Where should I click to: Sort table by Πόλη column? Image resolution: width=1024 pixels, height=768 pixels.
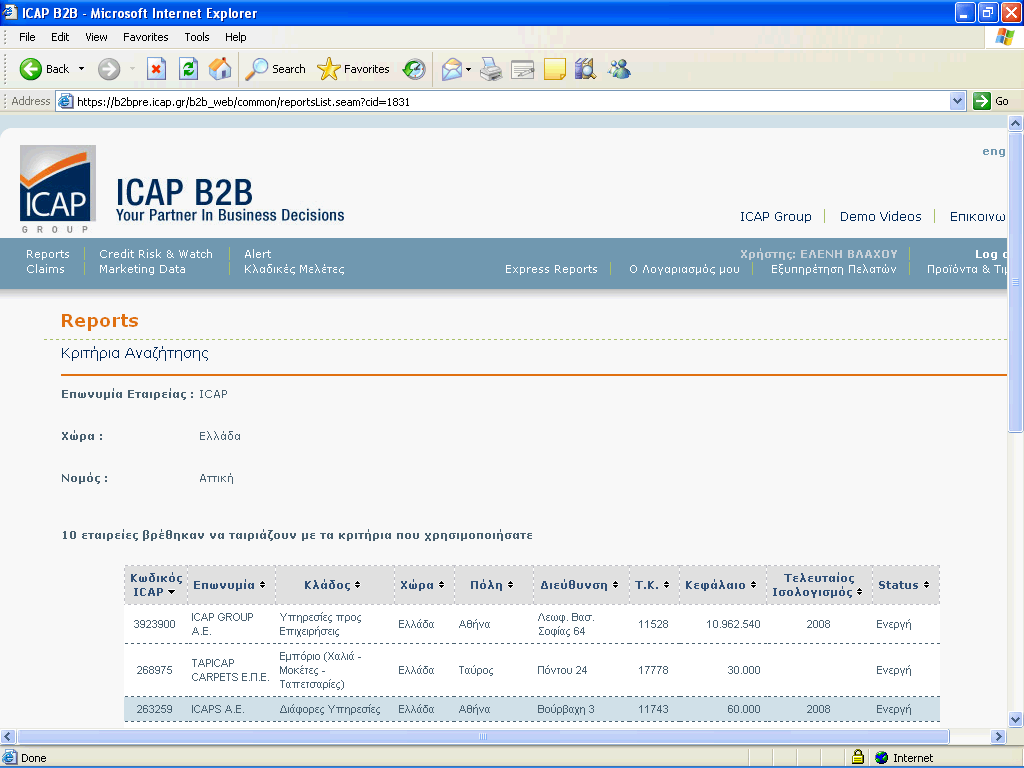pos(492,585)
